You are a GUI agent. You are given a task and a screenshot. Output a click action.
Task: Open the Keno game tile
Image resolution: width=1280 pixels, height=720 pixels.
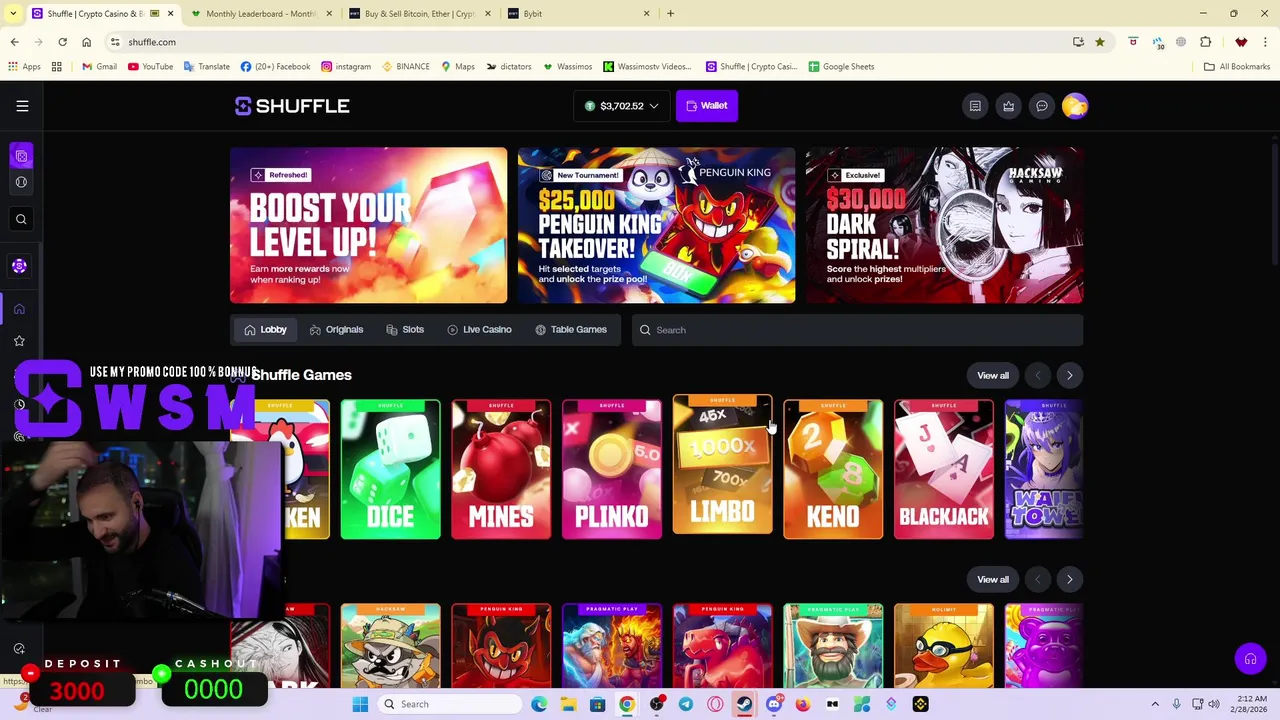(x=833, y=469)
